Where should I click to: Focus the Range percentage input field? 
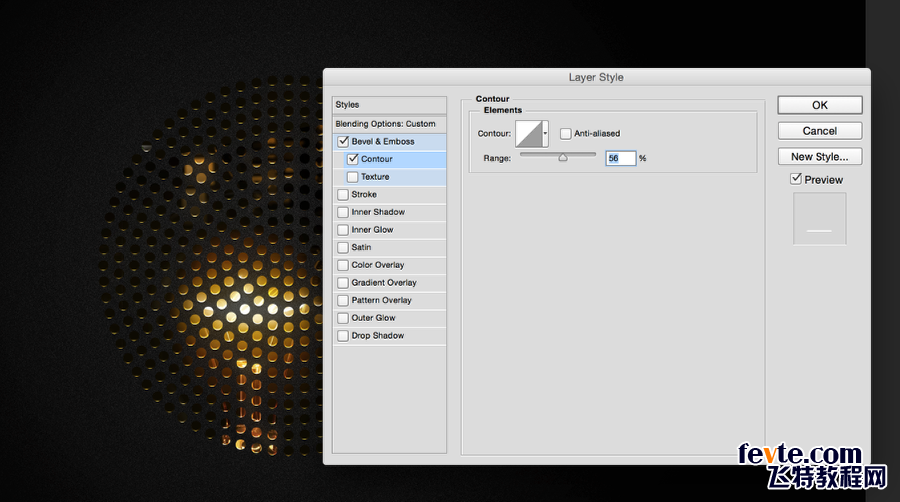point(620,158)
